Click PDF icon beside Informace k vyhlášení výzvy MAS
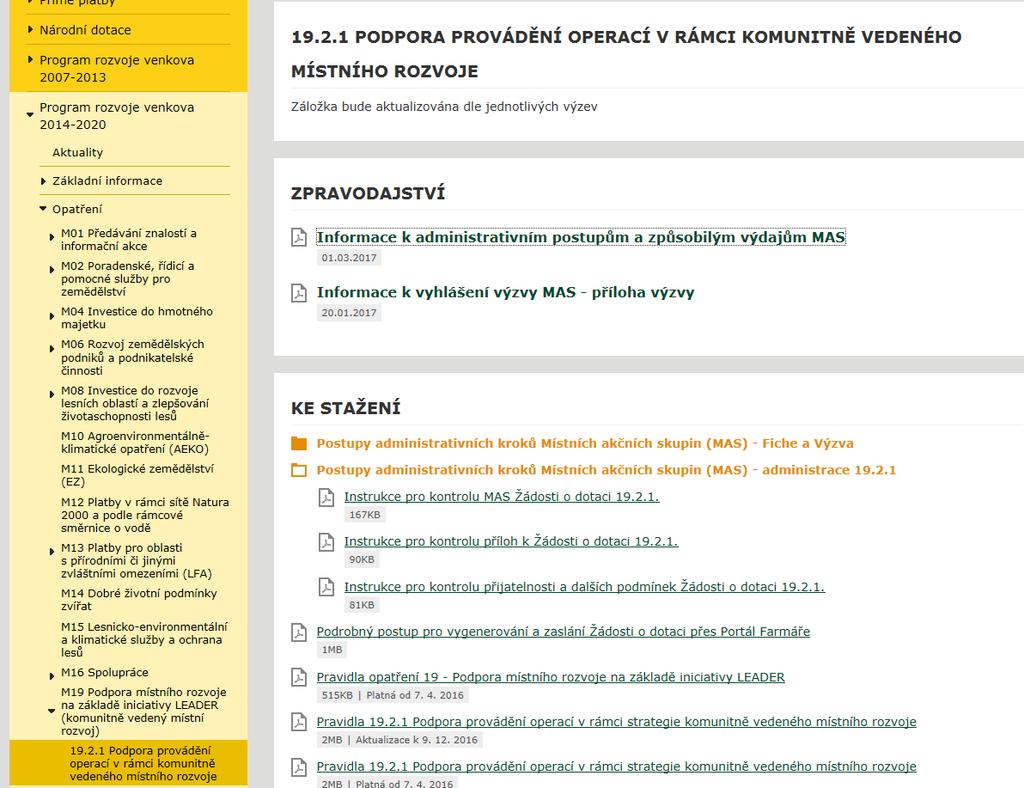 pos(298,292)
